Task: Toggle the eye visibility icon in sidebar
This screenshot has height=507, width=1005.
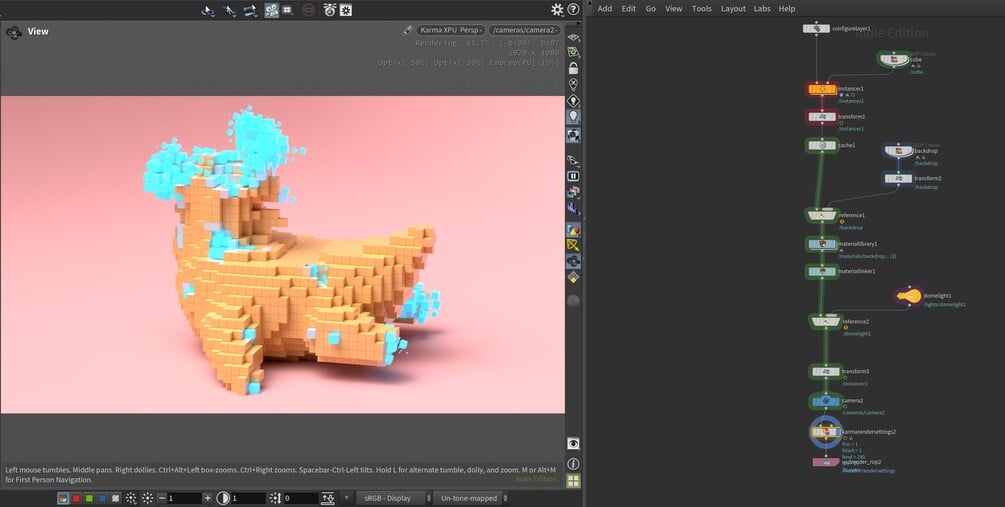Action: pos(574,444)
